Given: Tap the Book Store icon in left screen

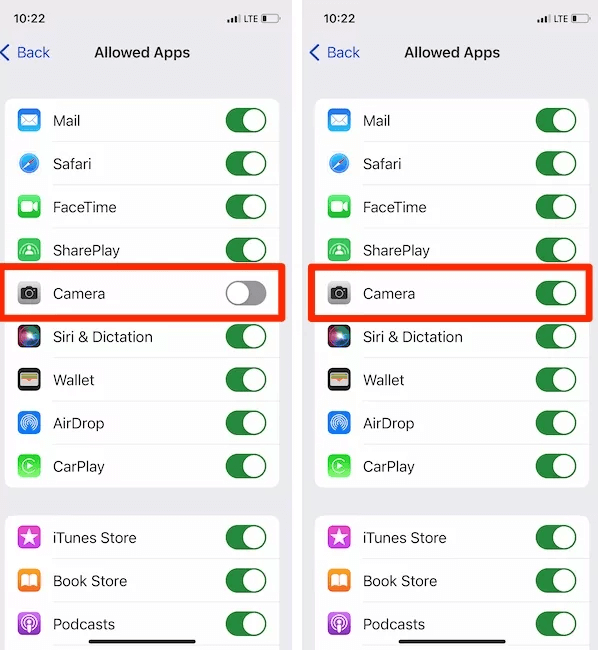Looking at the screenshot, I should coord(29,580).
